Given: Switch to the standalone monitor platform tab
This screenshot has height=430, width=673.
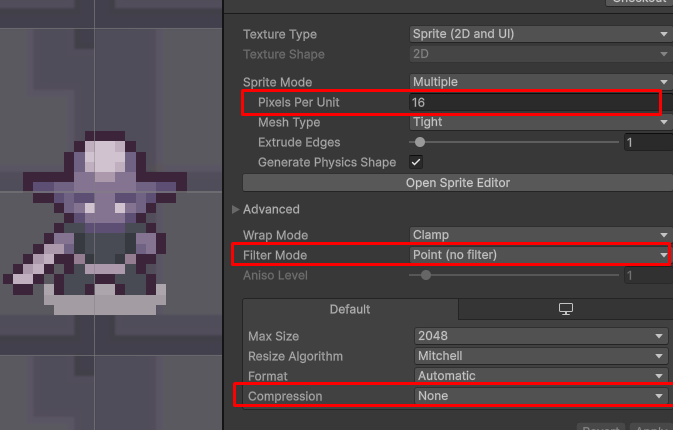Looking at the screenshot, I should pyautogui.click(x=565, y=310).
